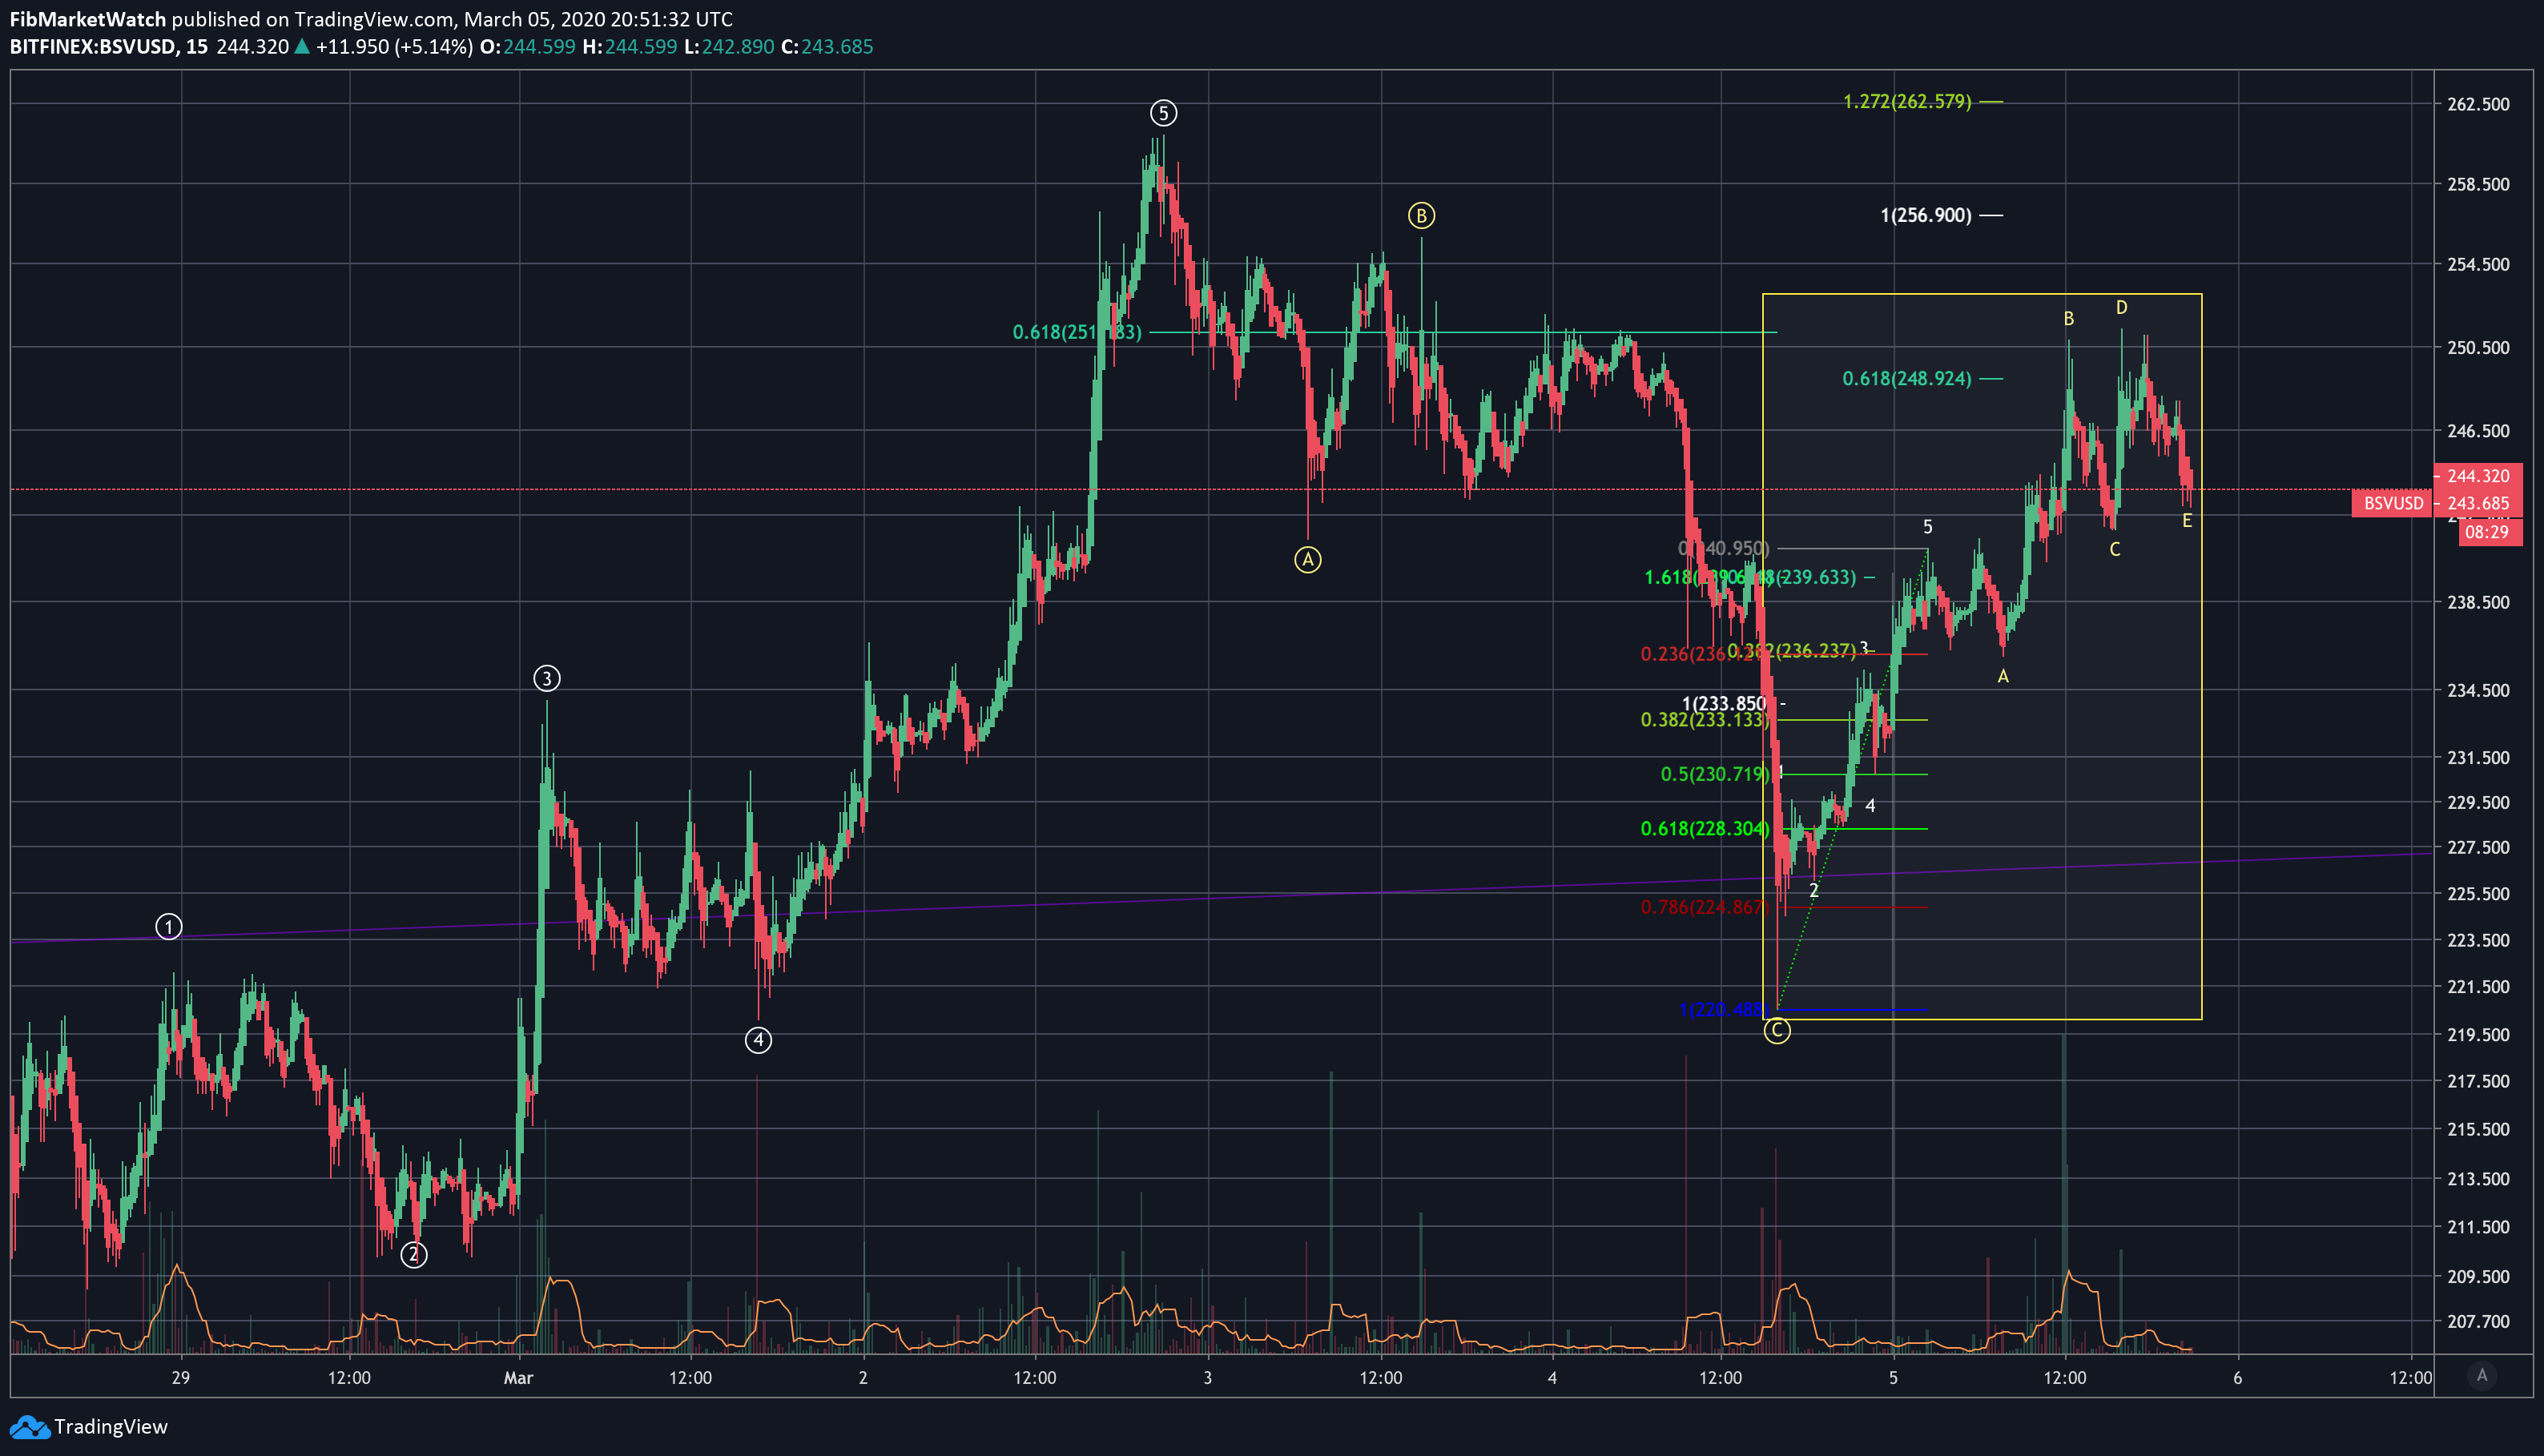Image resolution: width=2544 pixels, height=1456 pixels.
Task: Click the 244.320 last price label
Action: 2478,476
